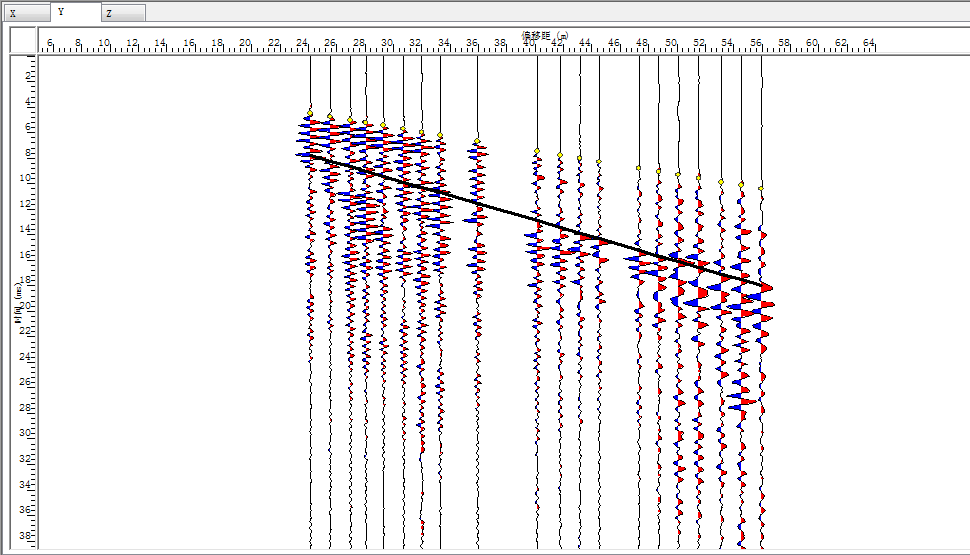
Task: Click the empty corner box where the rulers meet
Action: tap(24, 40)
